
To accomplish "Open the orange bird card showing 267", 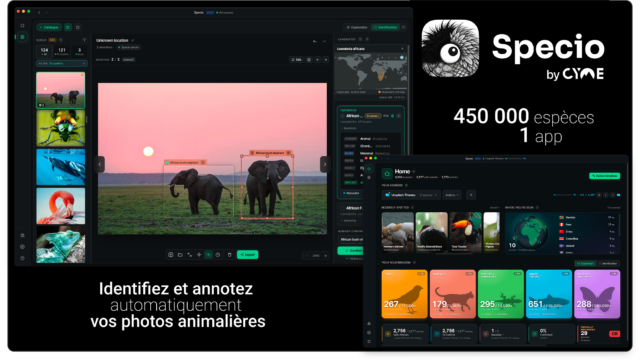I will click(404, 294).
